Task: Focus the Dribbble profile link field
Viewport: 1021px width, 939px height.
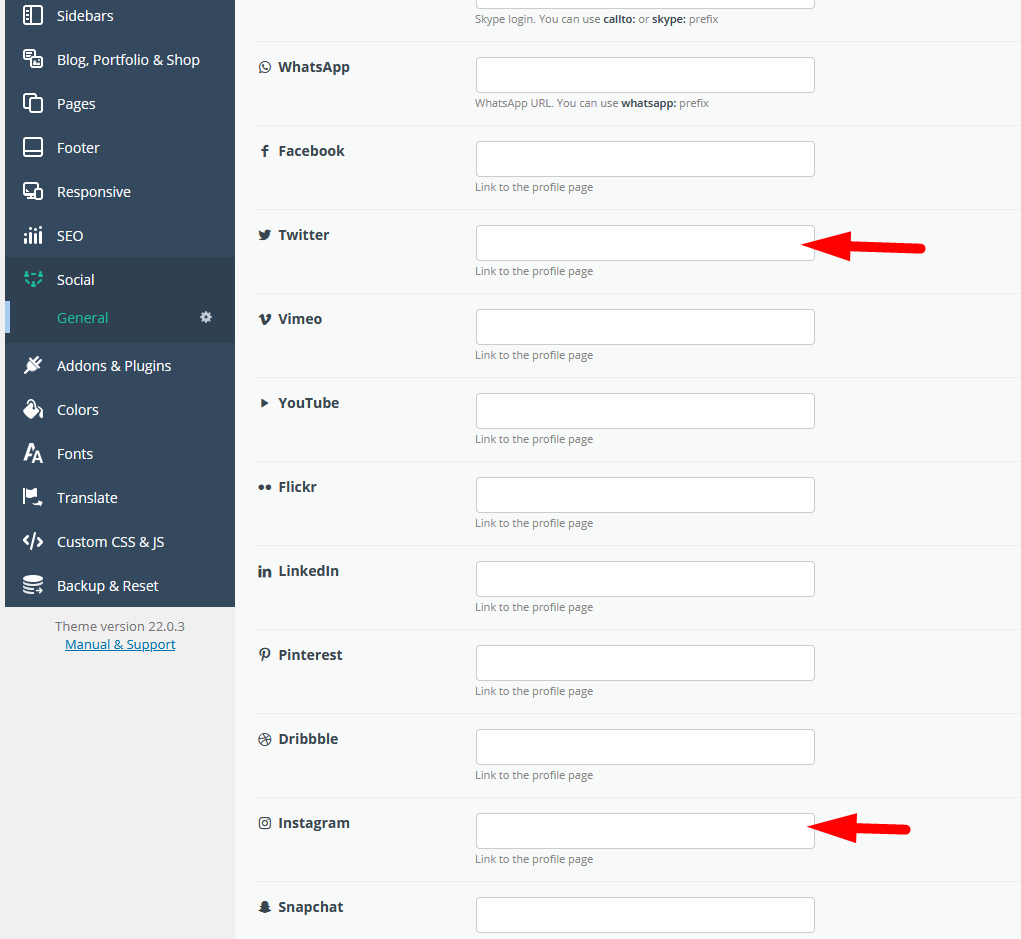Action: click(x=645, y=747)
